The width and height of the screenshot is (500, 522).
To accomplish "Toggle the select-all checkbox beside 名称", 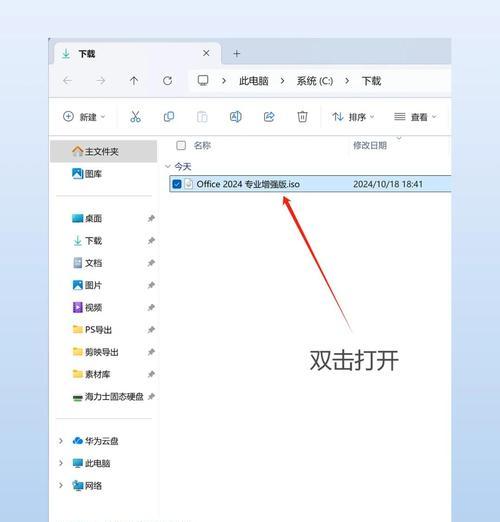I will click(x=181, y=145).
